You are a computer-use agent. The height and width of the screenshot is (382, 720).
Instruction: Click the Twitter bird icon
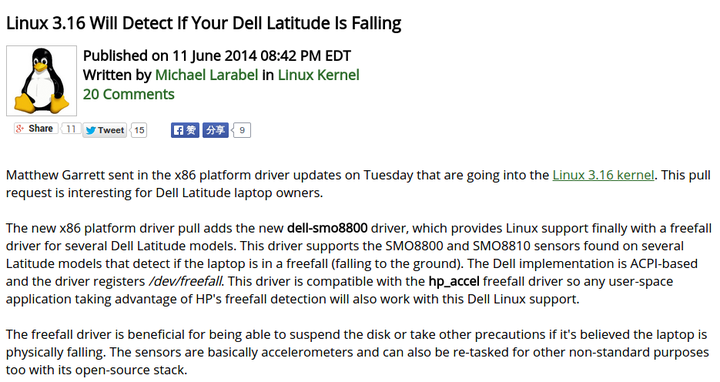point(90,130)
